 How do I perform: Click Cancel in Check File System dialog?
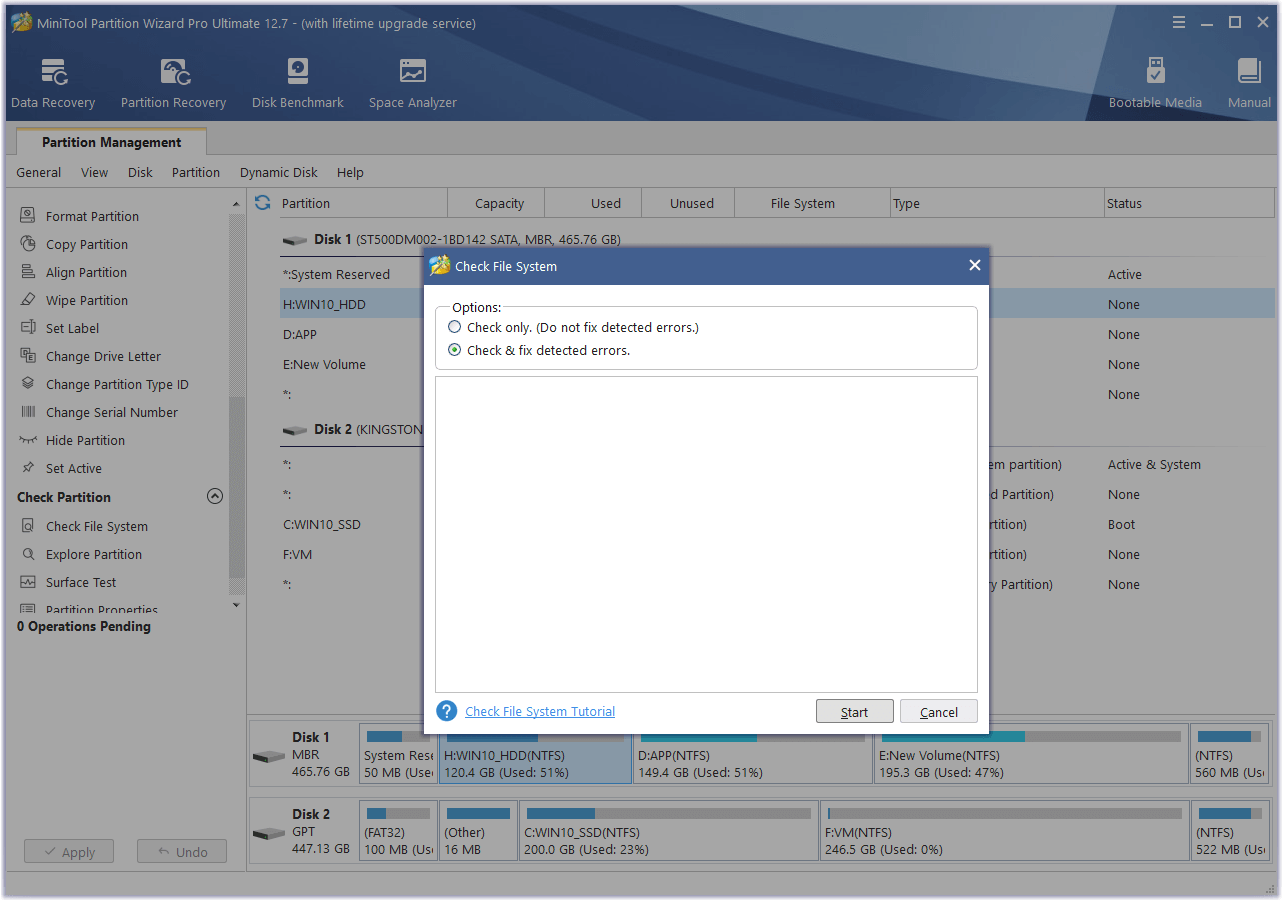pyautogui.click(x=938, y=712)
